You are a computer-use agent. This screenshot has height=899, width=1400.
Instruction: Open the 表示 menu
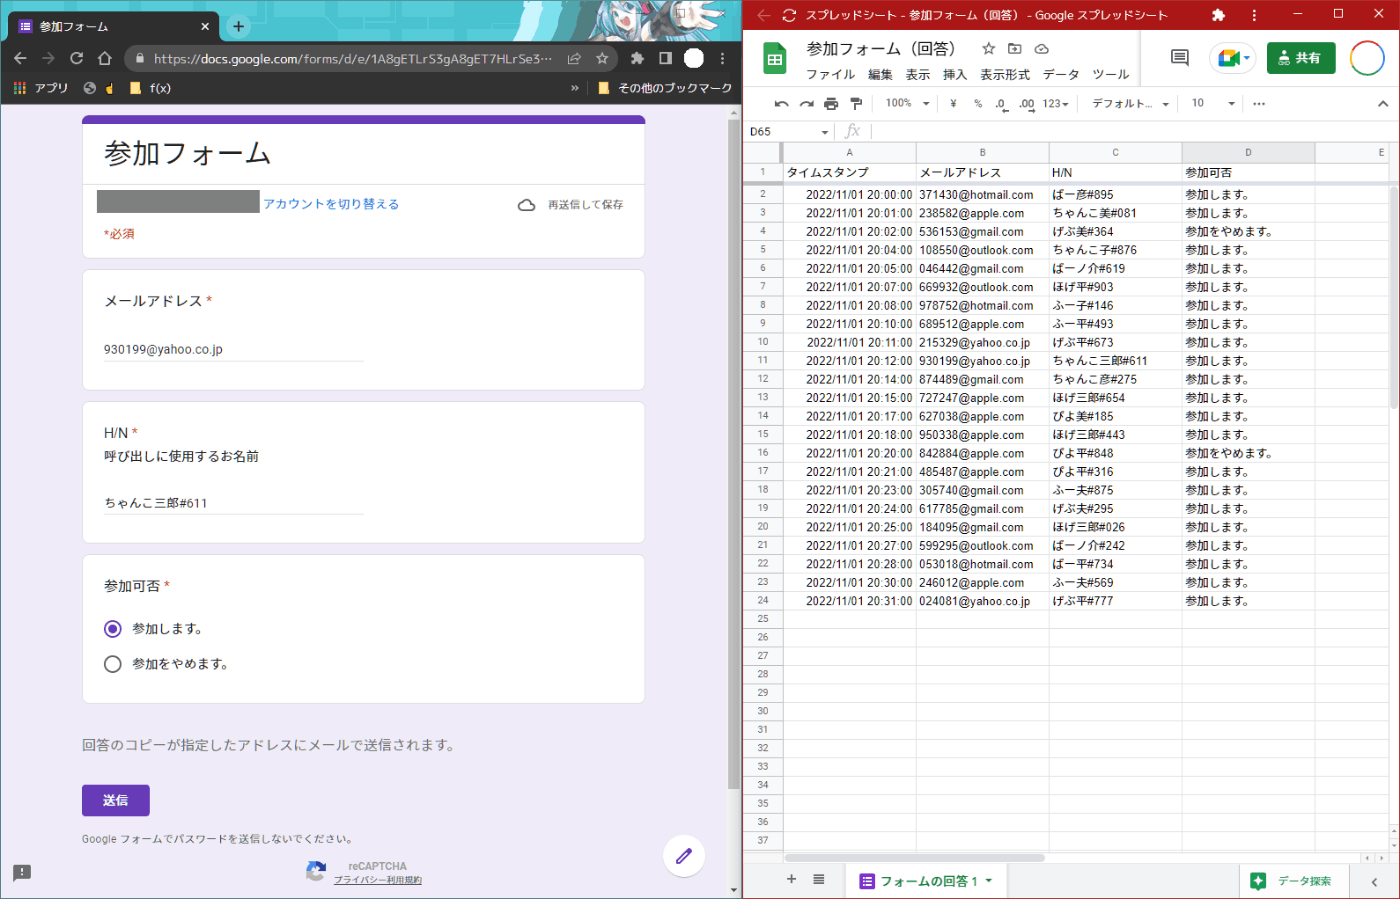tap(918, 75)
